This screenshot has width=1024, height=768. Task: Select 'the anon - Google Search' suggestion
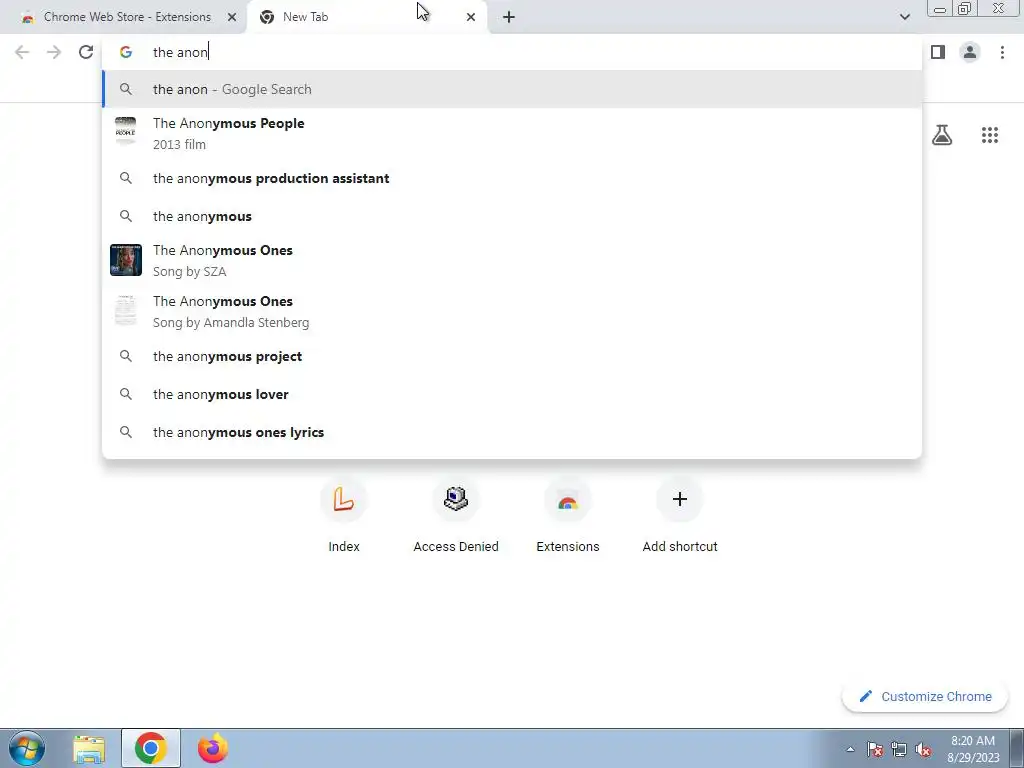512,89
